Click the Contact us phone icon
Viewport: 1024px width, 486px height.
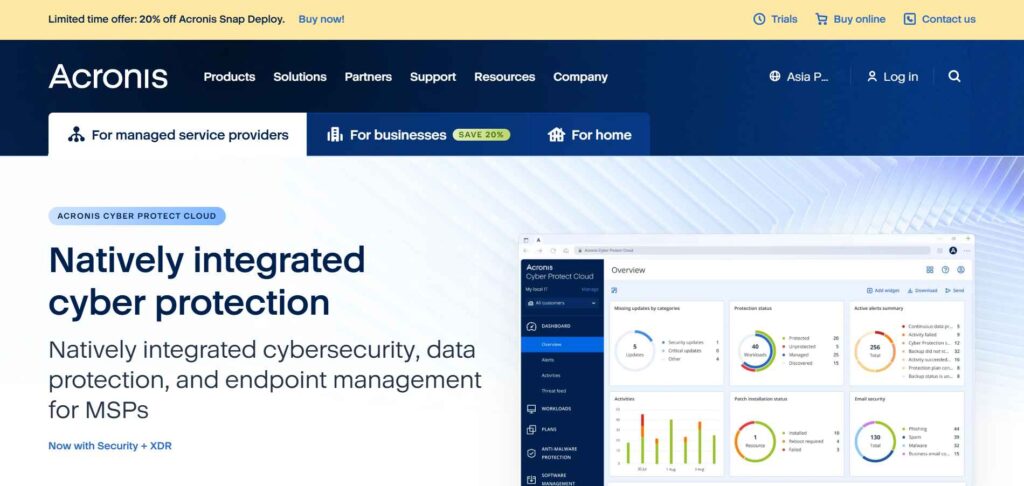(909, 19)
